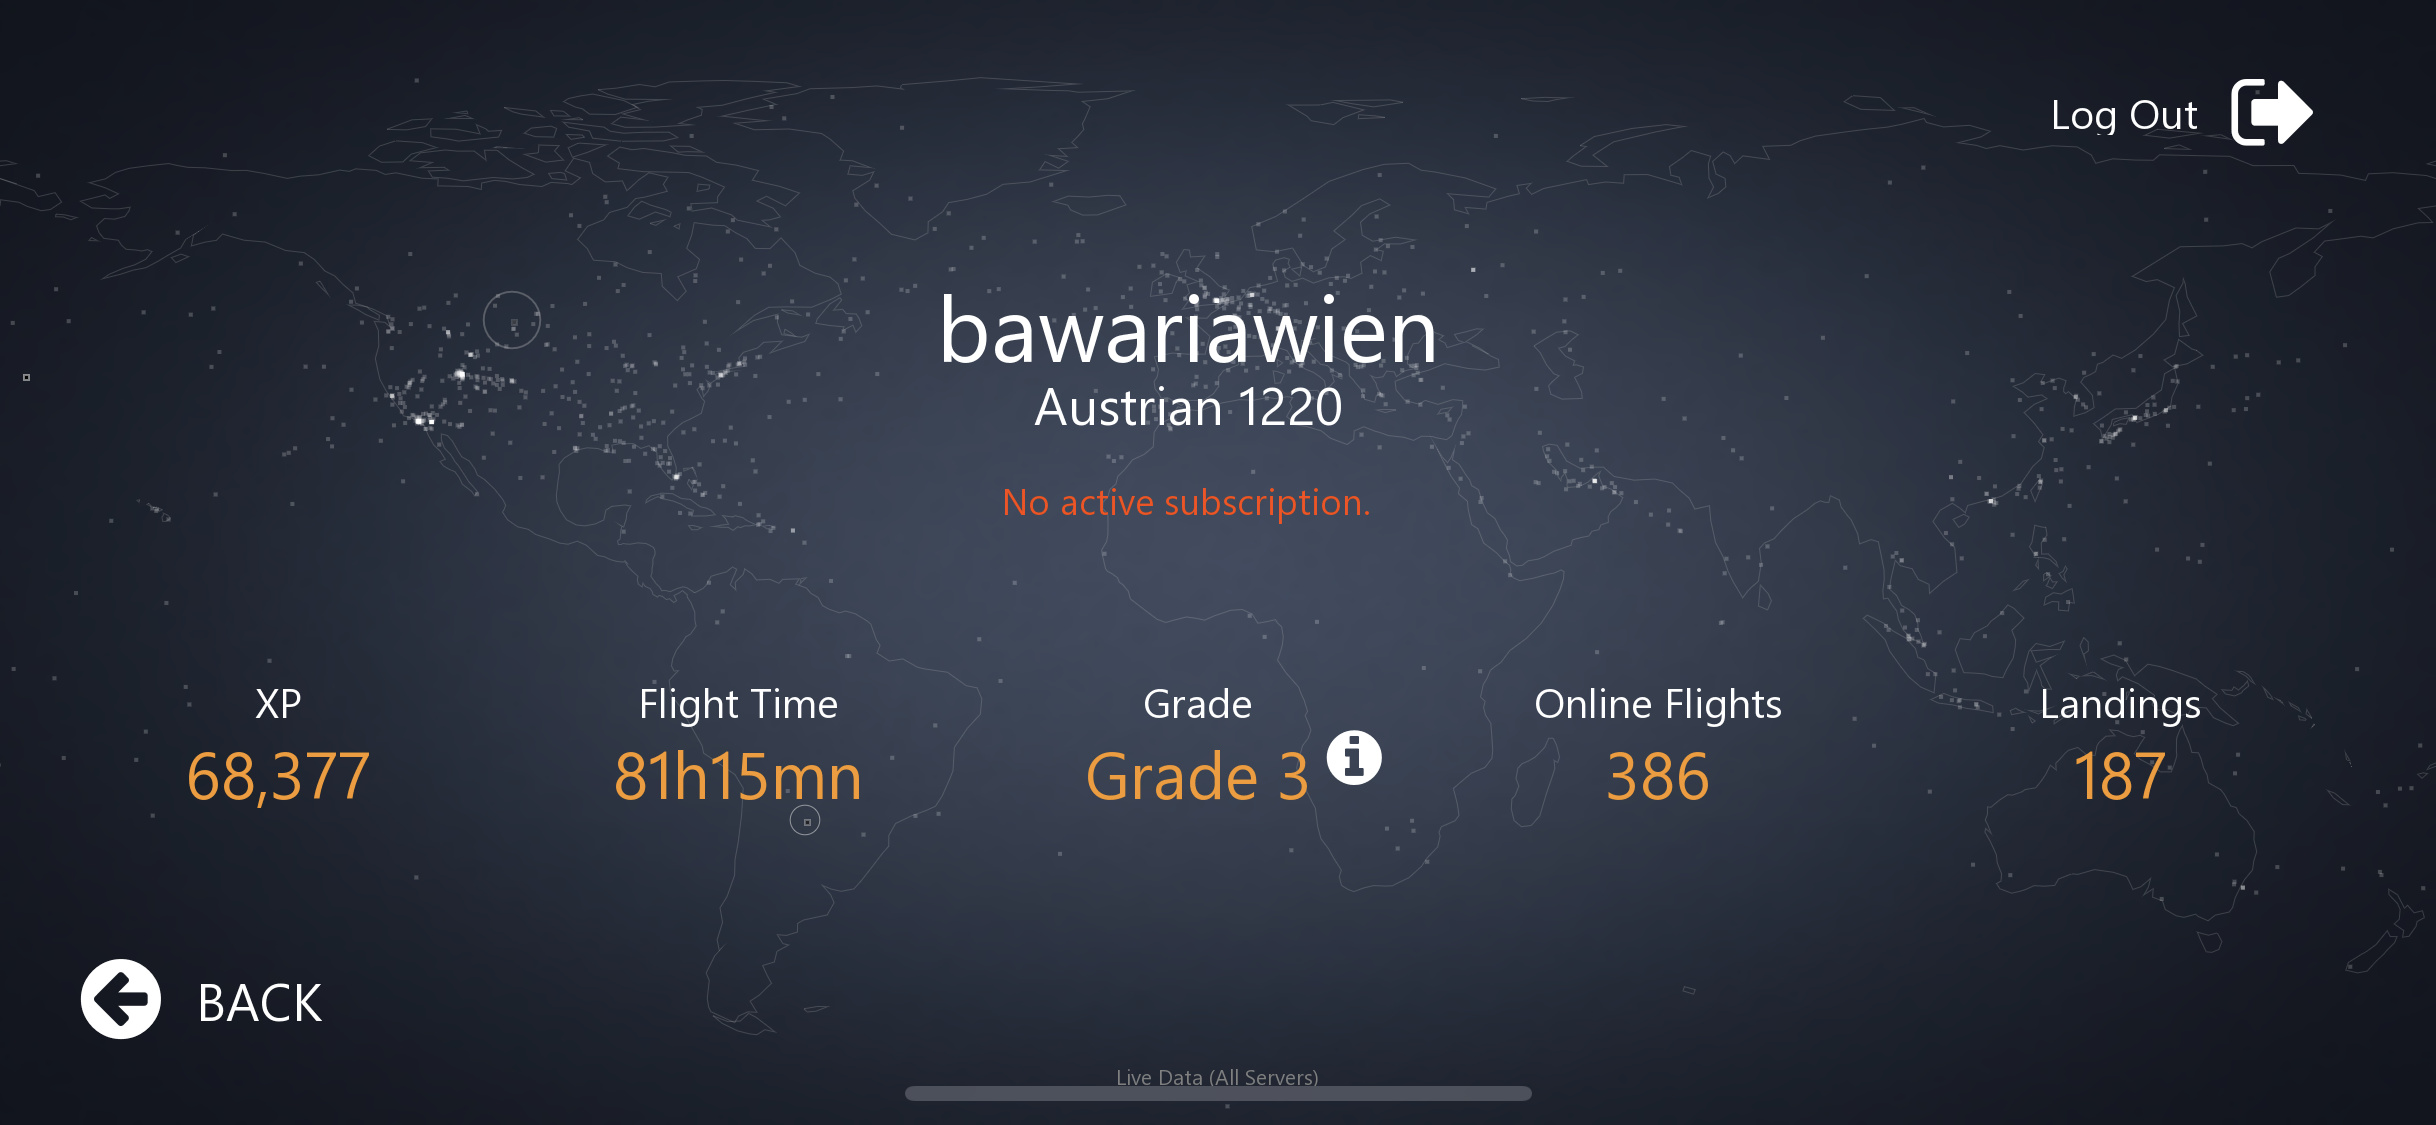This screenshot has width=2436, height=1125.
Task: Click the Log Out arrow icon
Action: [x=2272, y=113]
